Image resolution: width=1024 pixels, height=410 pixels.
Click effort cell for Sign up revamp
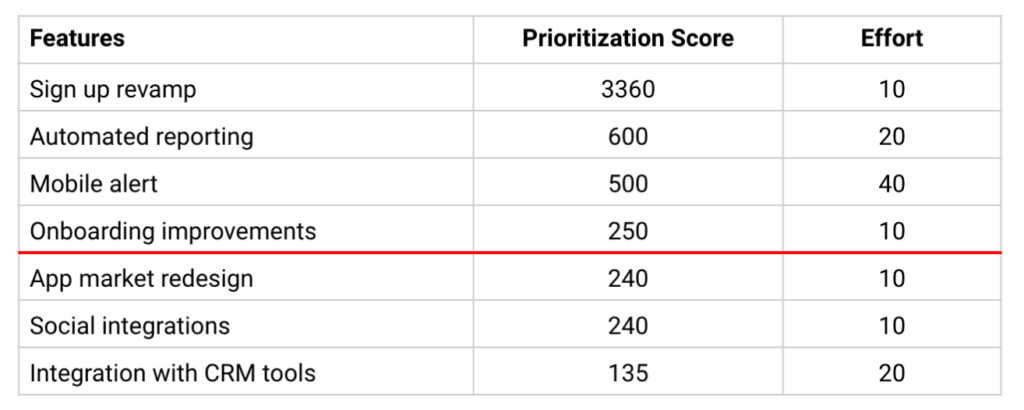891,87
